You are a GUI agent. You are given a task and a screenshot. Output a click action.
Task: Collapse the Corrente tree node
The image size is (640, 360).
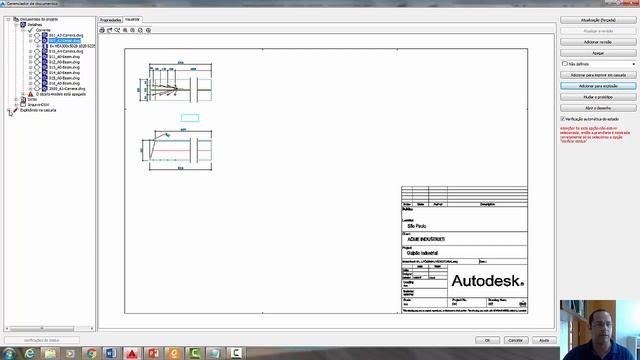point(23,30)
